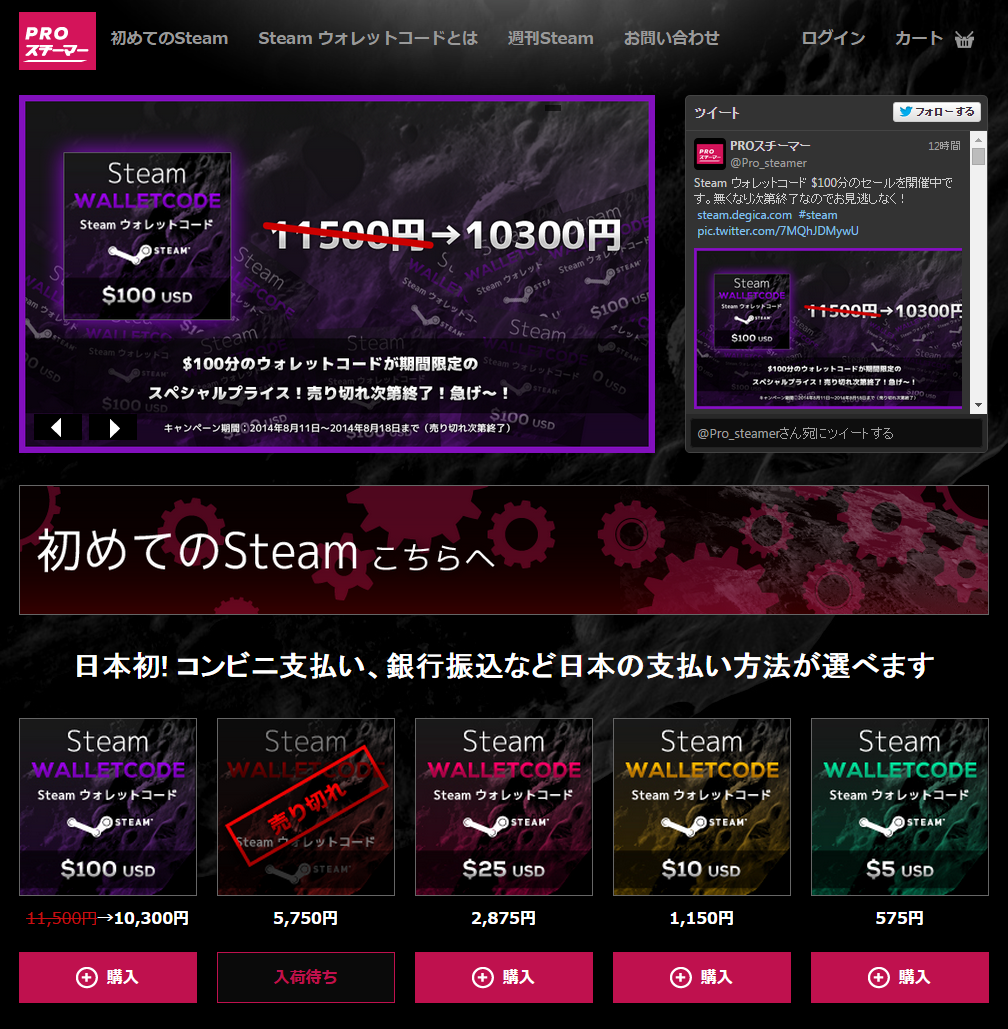
Task: Open the shopping cart basket icon
Action: pos(964,39)
